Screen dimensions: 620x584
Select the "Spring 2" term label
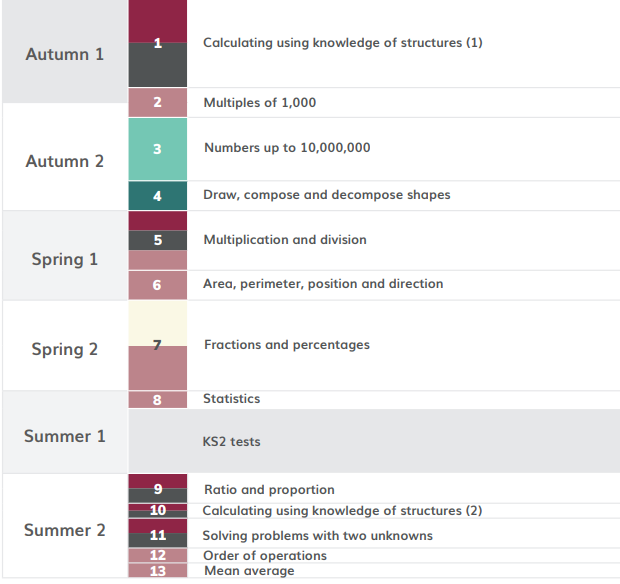pyautogui.click(x=65, y=349)
